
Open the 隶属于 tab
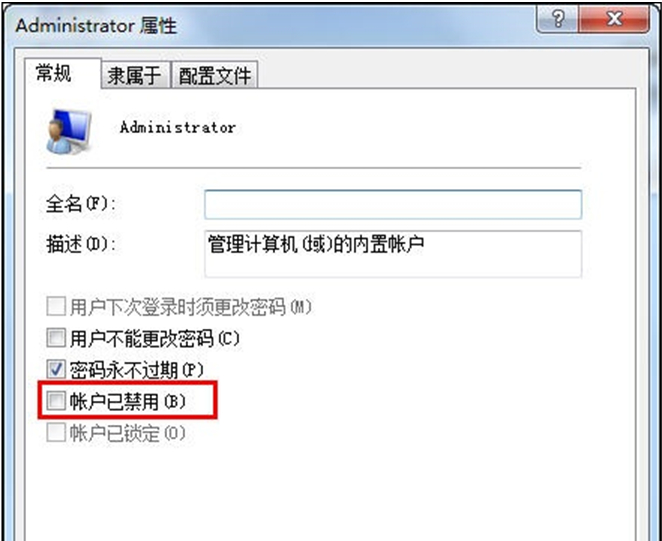(x=136, y=75)
